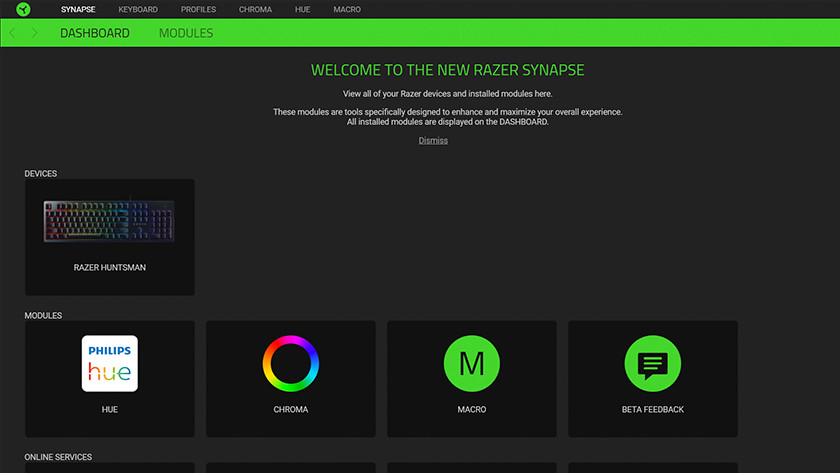Switch to the Modules tab

coord(186,33)
